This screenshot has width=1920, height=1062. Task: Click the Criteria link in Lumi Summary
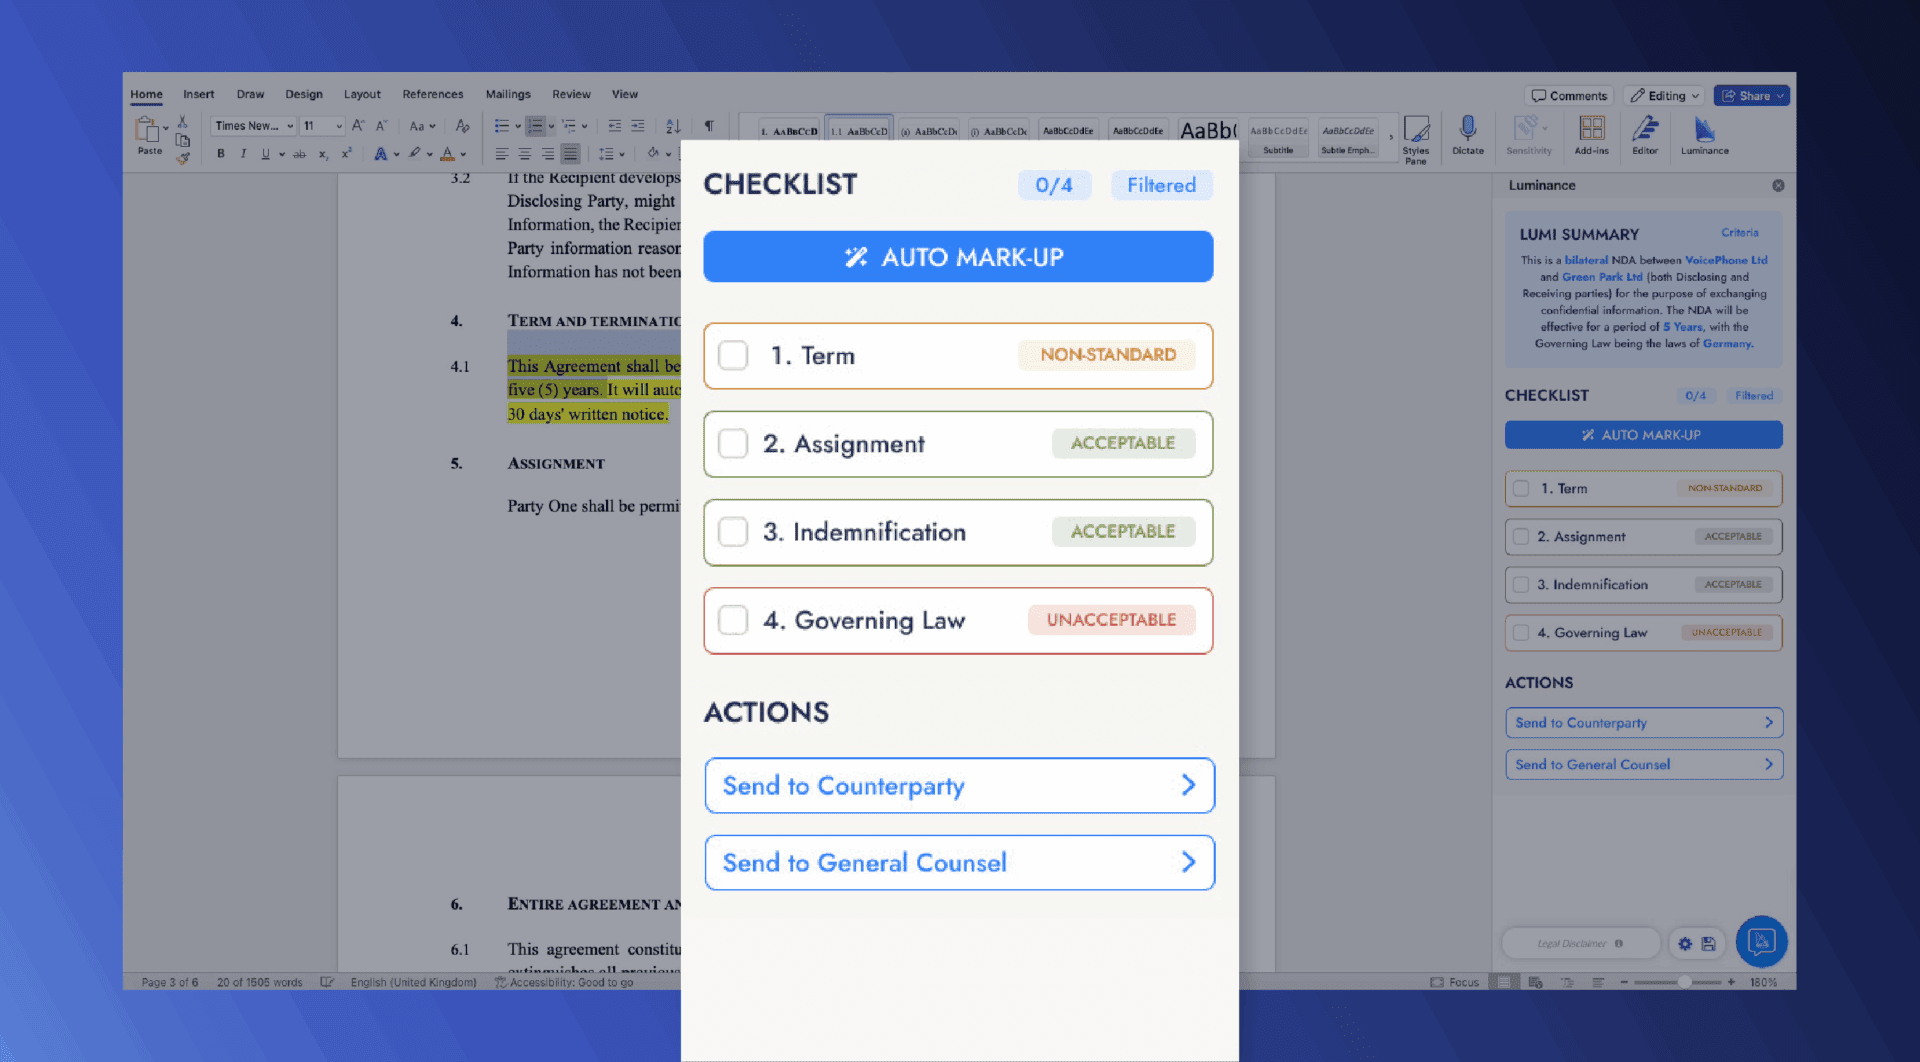[1739, 233]
